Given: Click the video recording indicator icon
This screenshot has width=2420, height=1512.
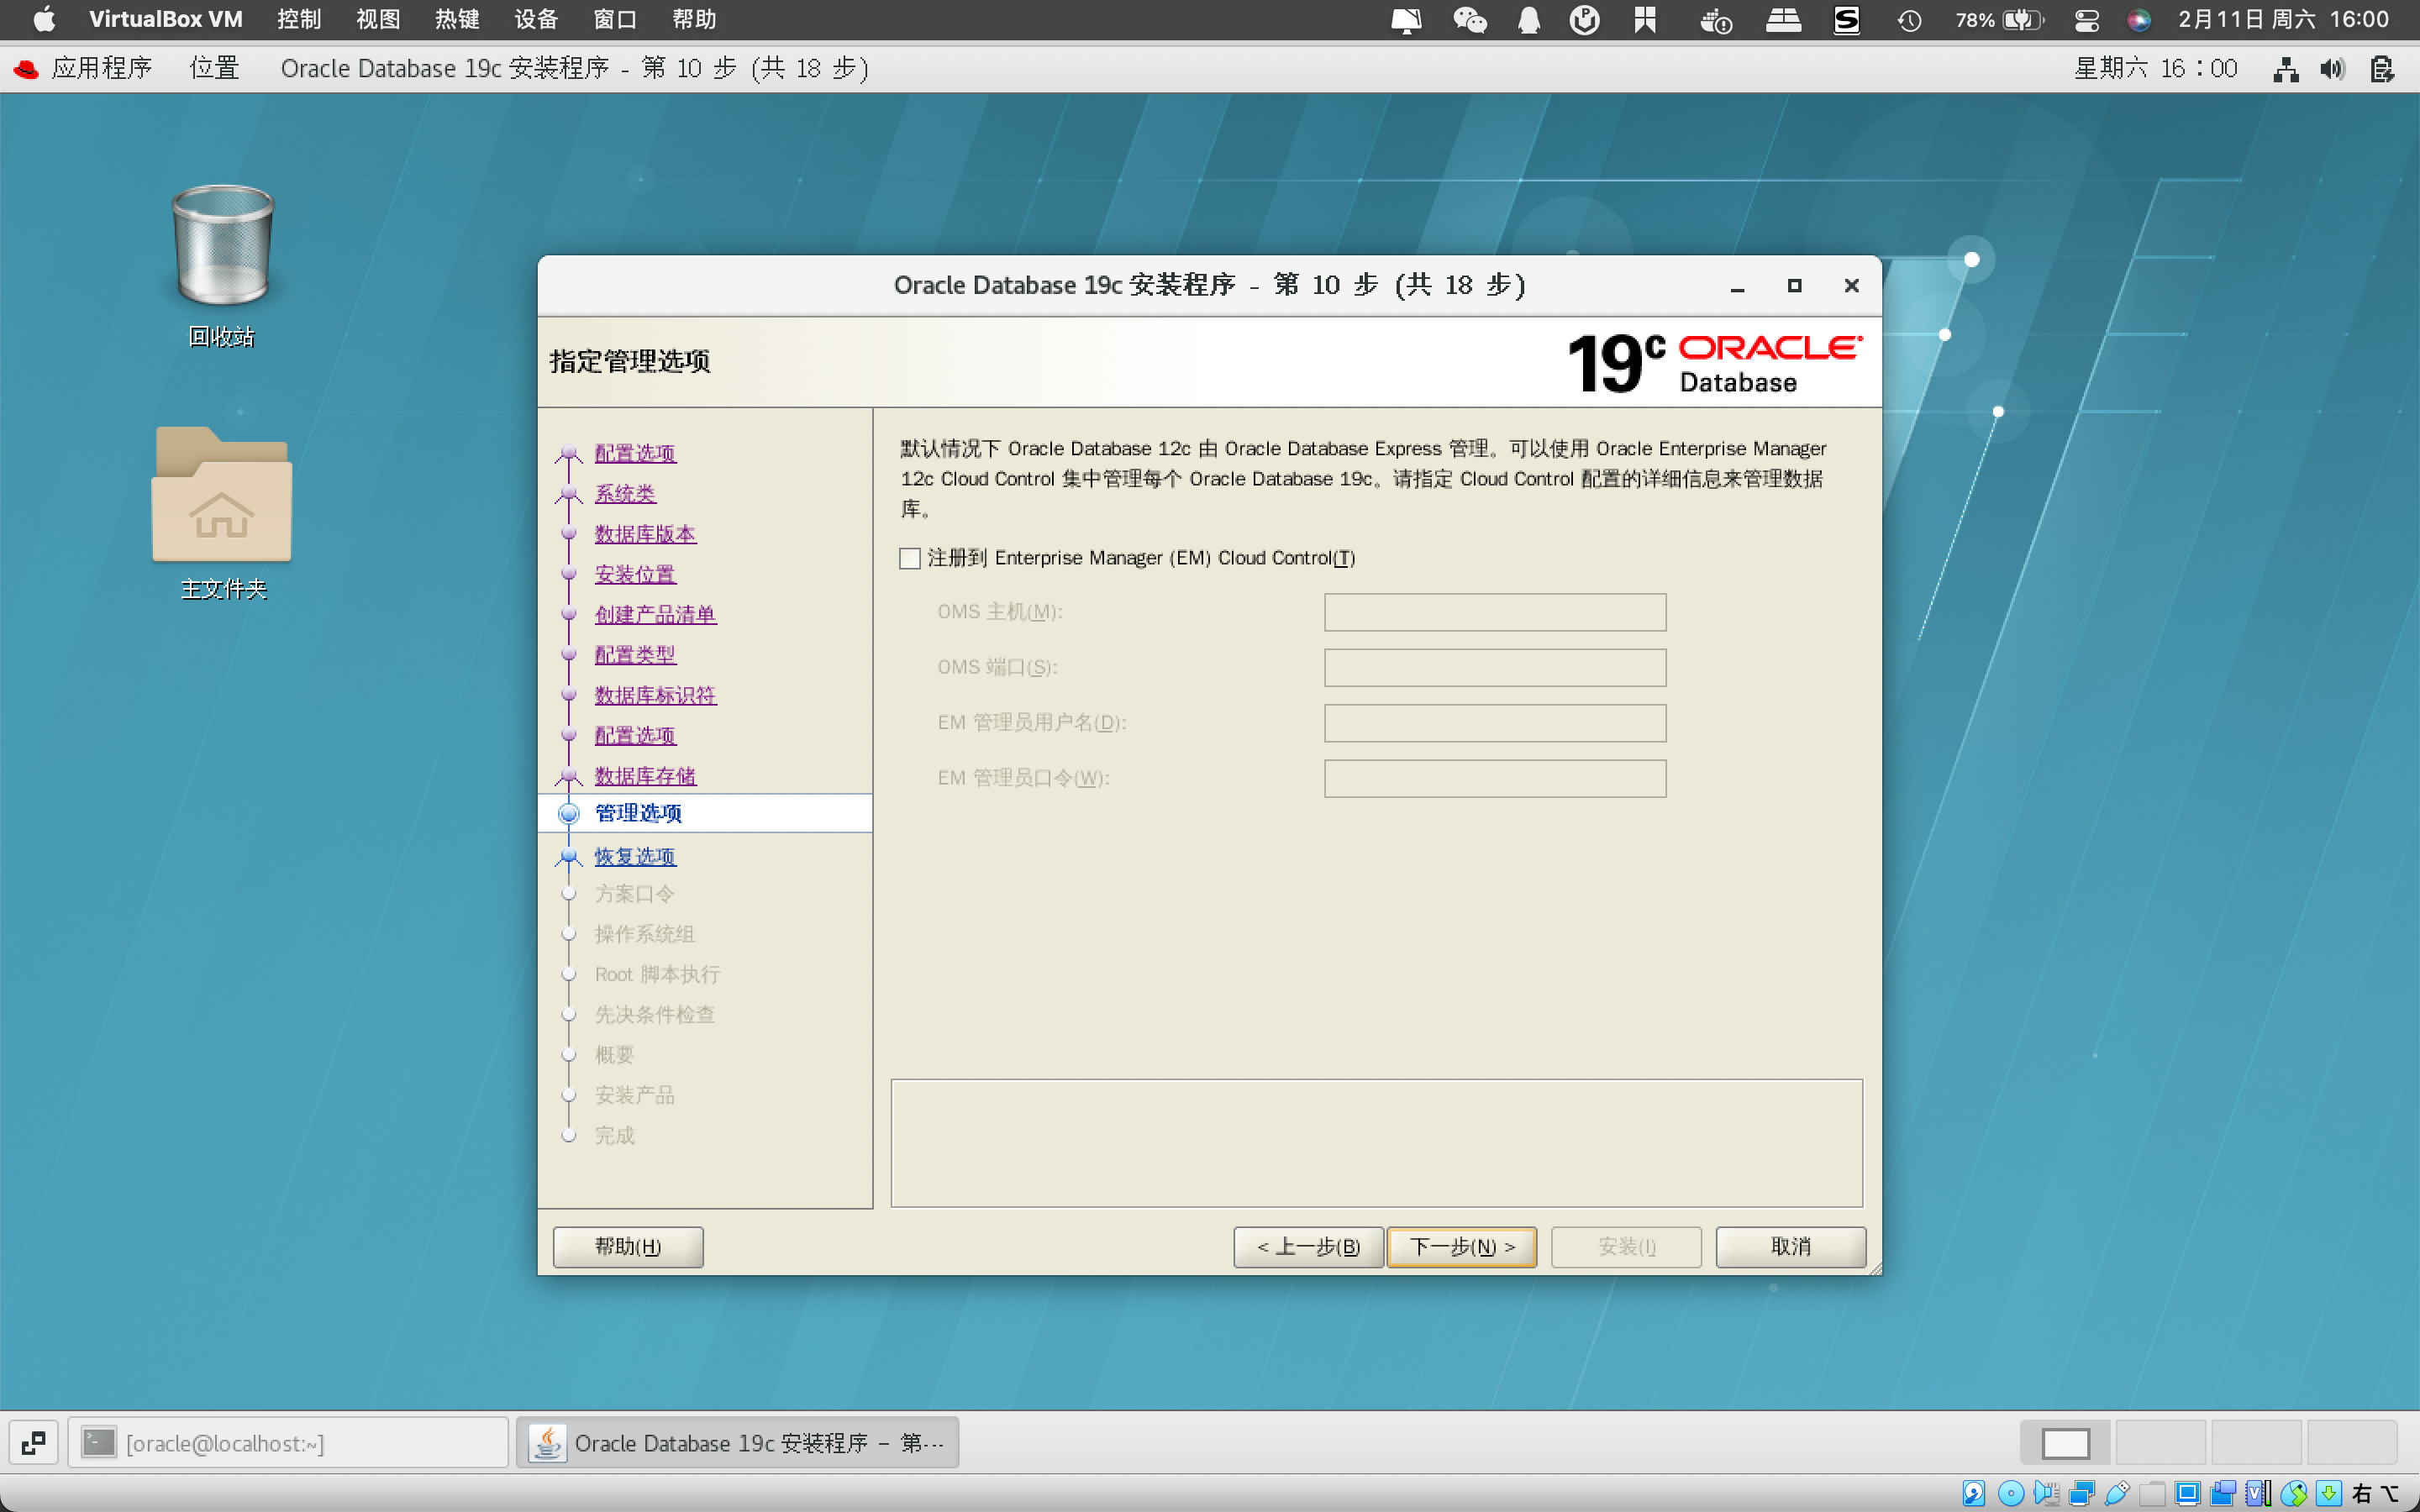Looking at the screenshot, I should [x=2223, y=1493].
